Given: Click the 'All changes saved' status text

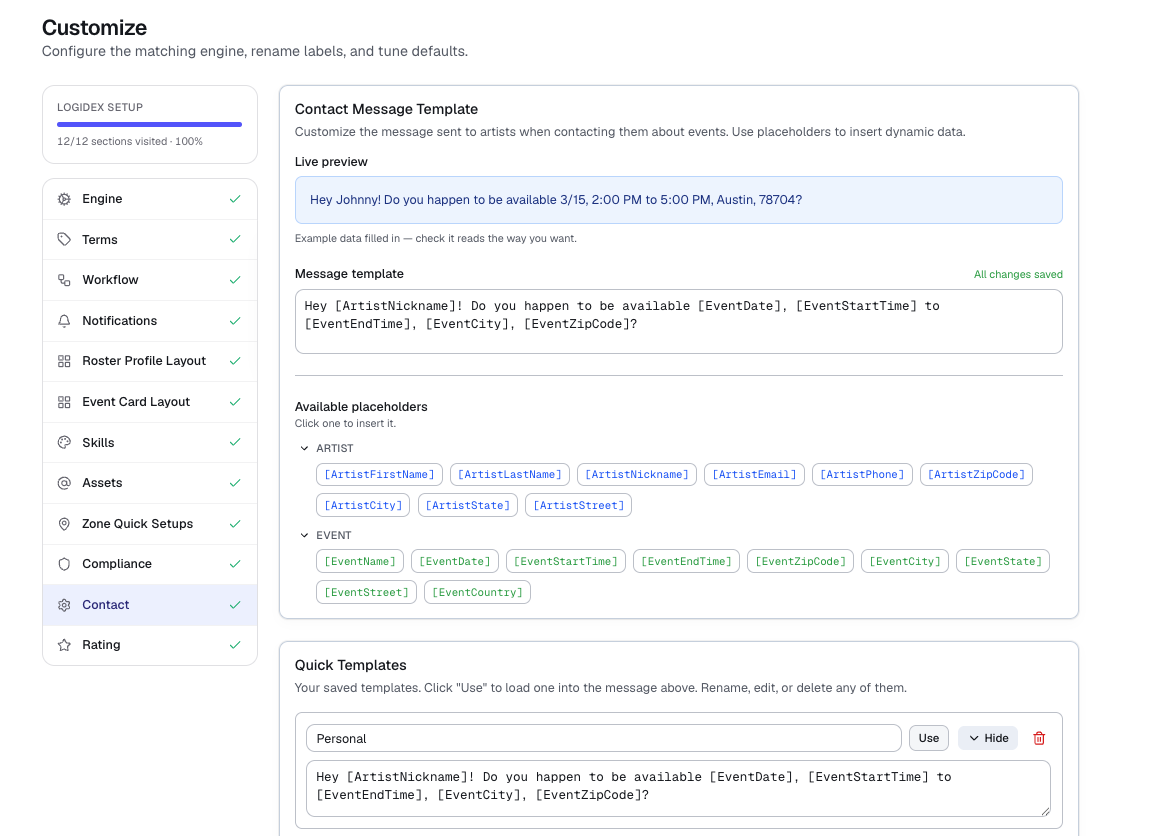Looking at the screenshot, I should click(1018, 274).
